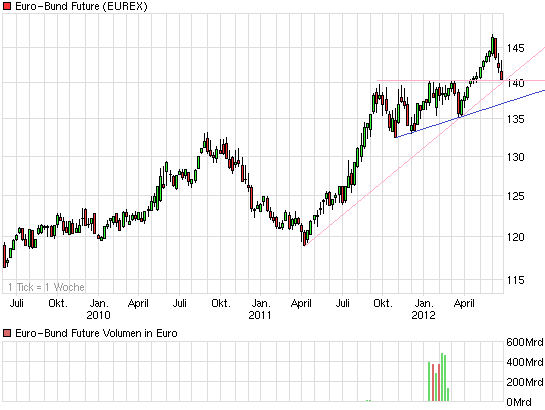545x410 pixels.
Task: Click the 140 price axis label
Action: click(x=515, y=83)
